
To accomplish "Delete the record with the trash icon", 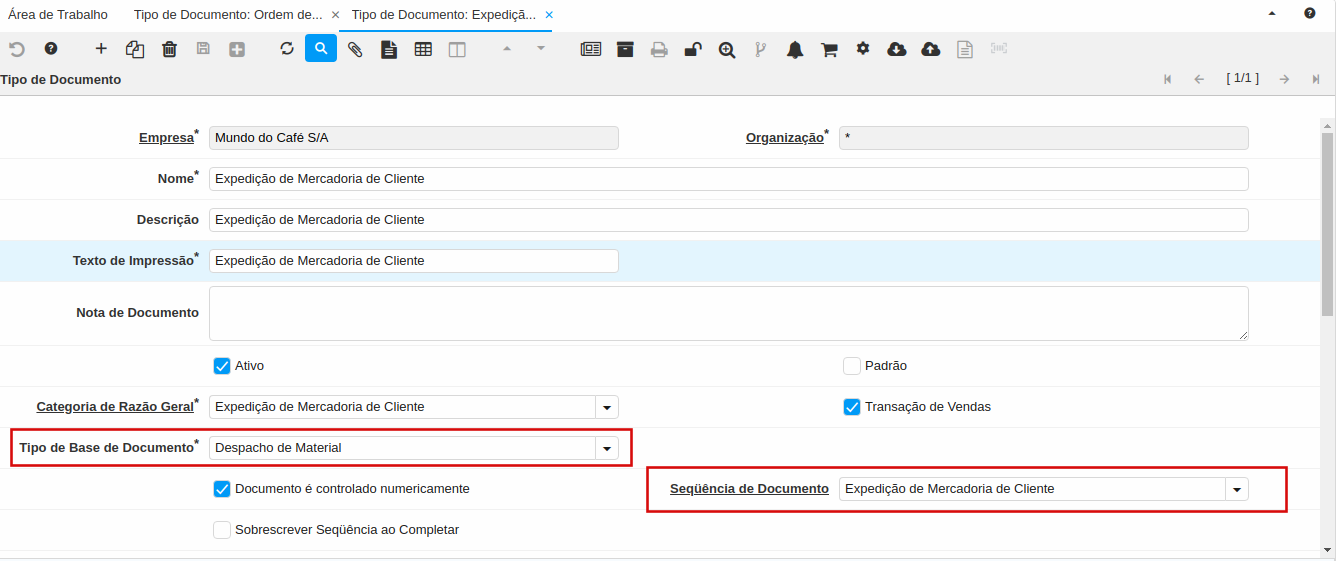I will (169, 49).
